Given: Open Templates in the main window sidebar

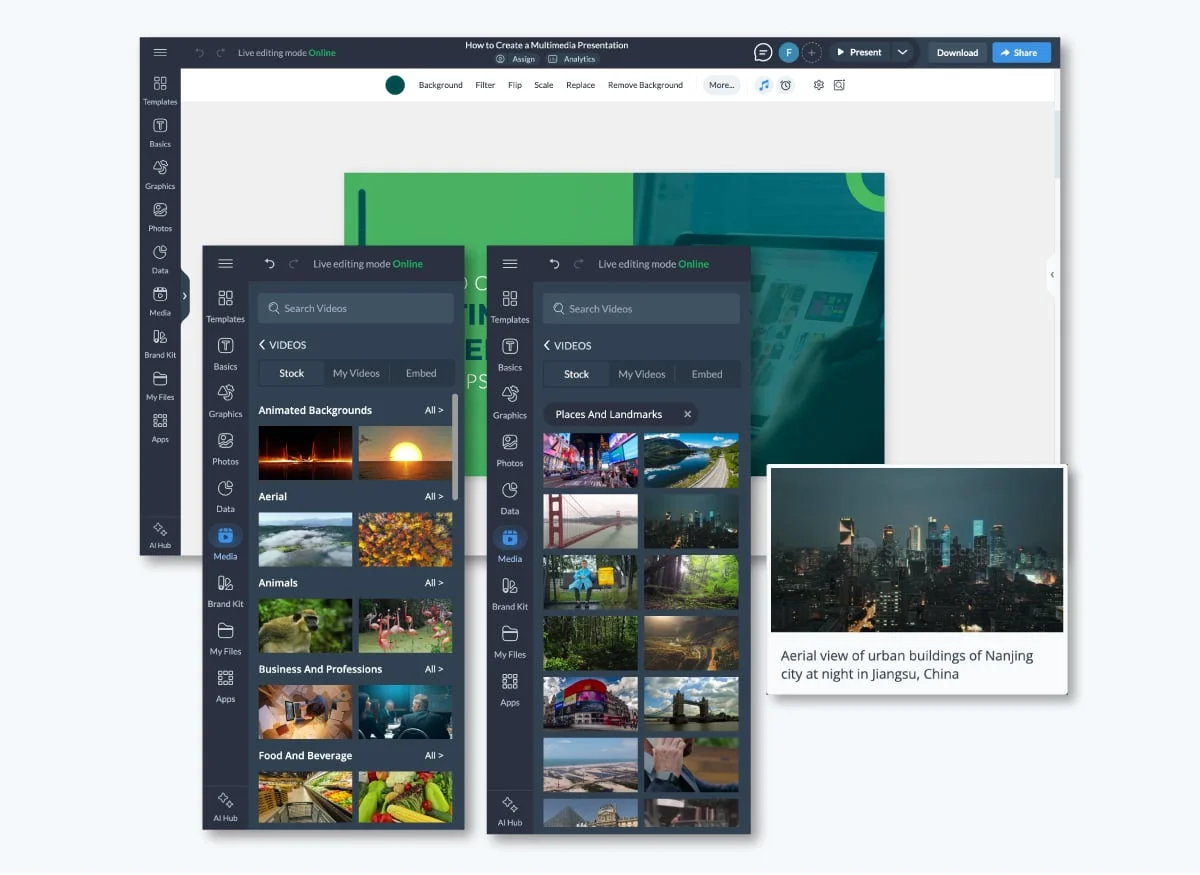Looking at the screenshot, I should point(160,89).
